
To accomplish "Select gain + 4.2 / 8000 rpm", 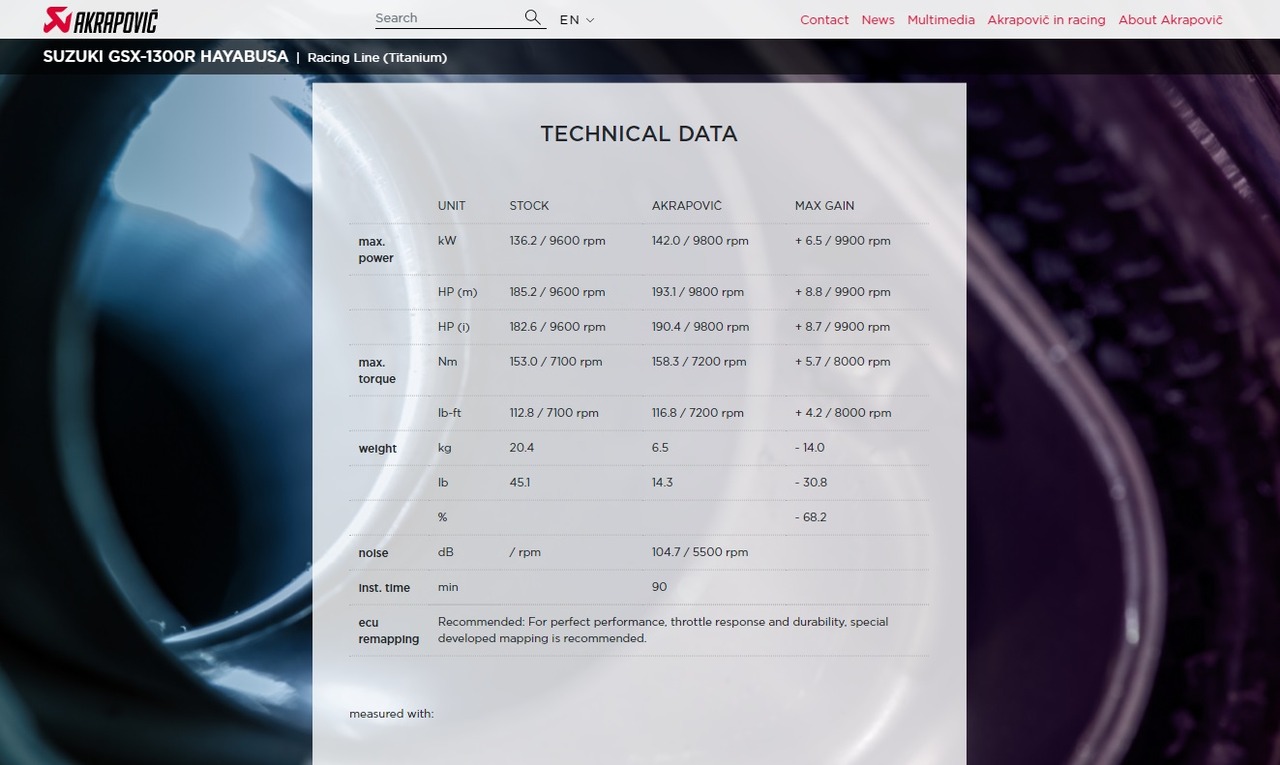I will (x=843, y=413).
